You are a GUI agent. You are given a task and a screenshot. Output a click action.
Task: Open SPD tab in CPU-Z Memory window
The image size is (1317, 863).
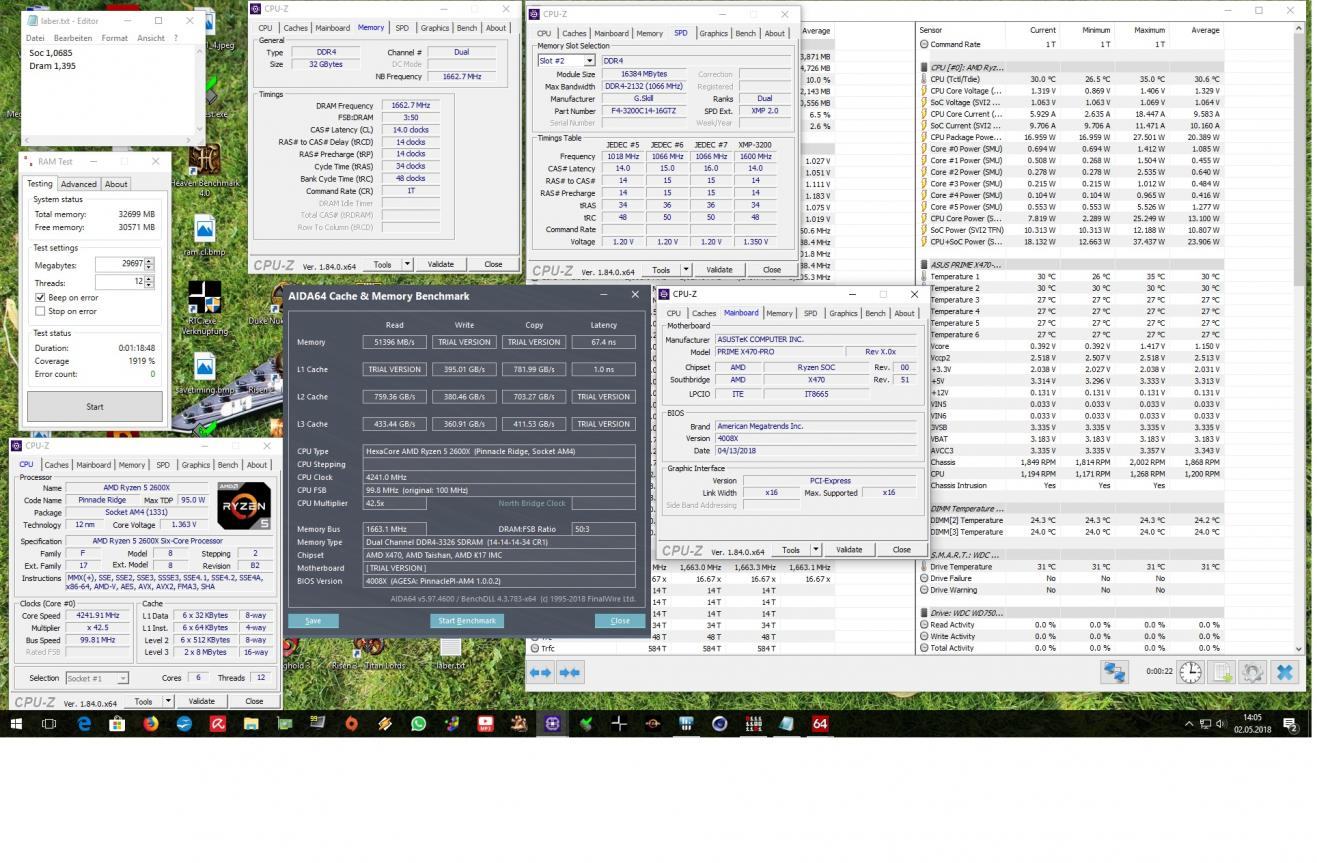(x=401, y=28)
